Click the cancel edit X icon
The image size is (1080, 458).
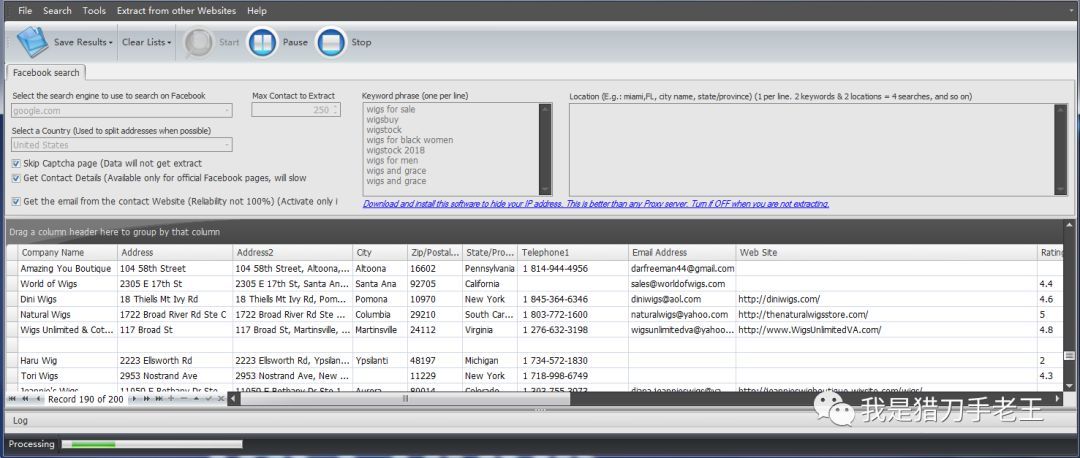220,399
